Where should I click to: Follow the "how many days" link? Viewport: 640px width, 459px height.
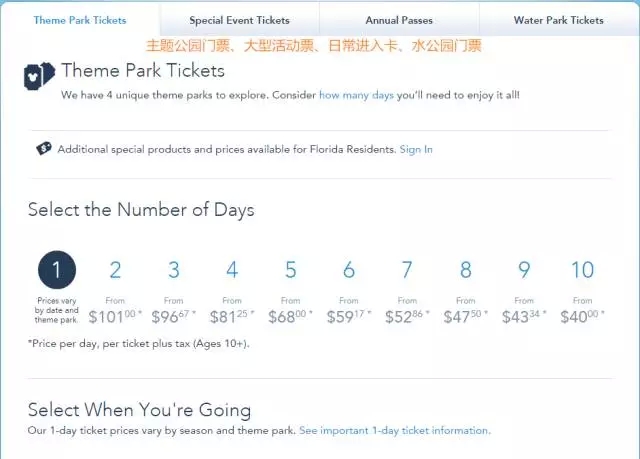coord(356,95)
